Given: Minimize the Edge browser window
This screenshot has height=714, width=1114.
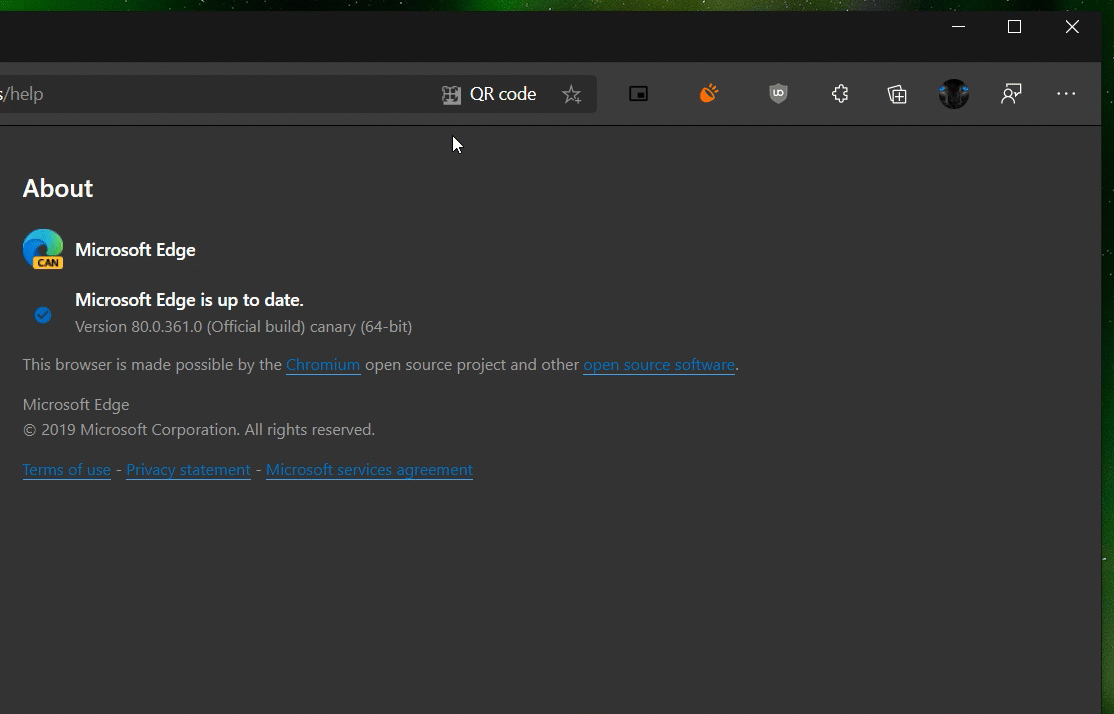Looking at the screenshot, I should (958, 27).
